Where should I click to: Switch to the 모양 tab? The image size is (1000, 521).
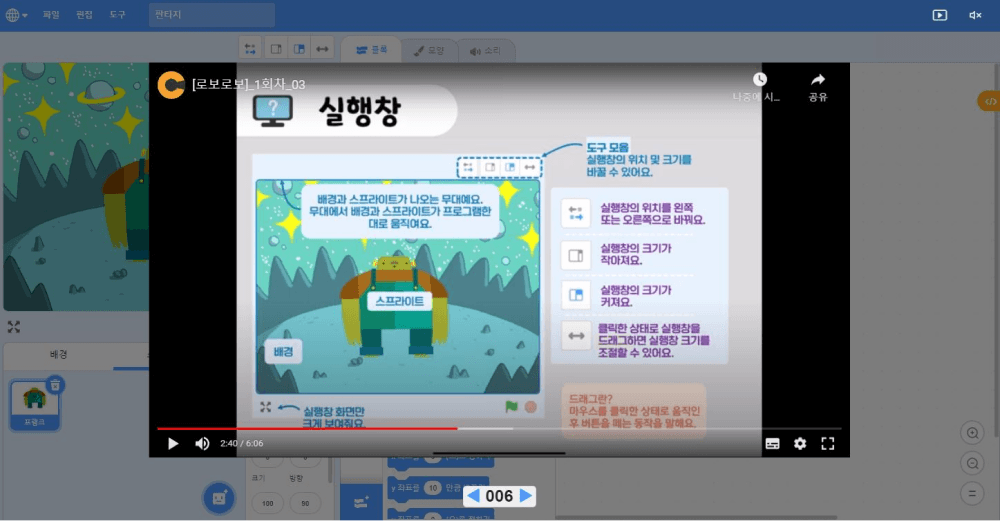tap(429, 50)
